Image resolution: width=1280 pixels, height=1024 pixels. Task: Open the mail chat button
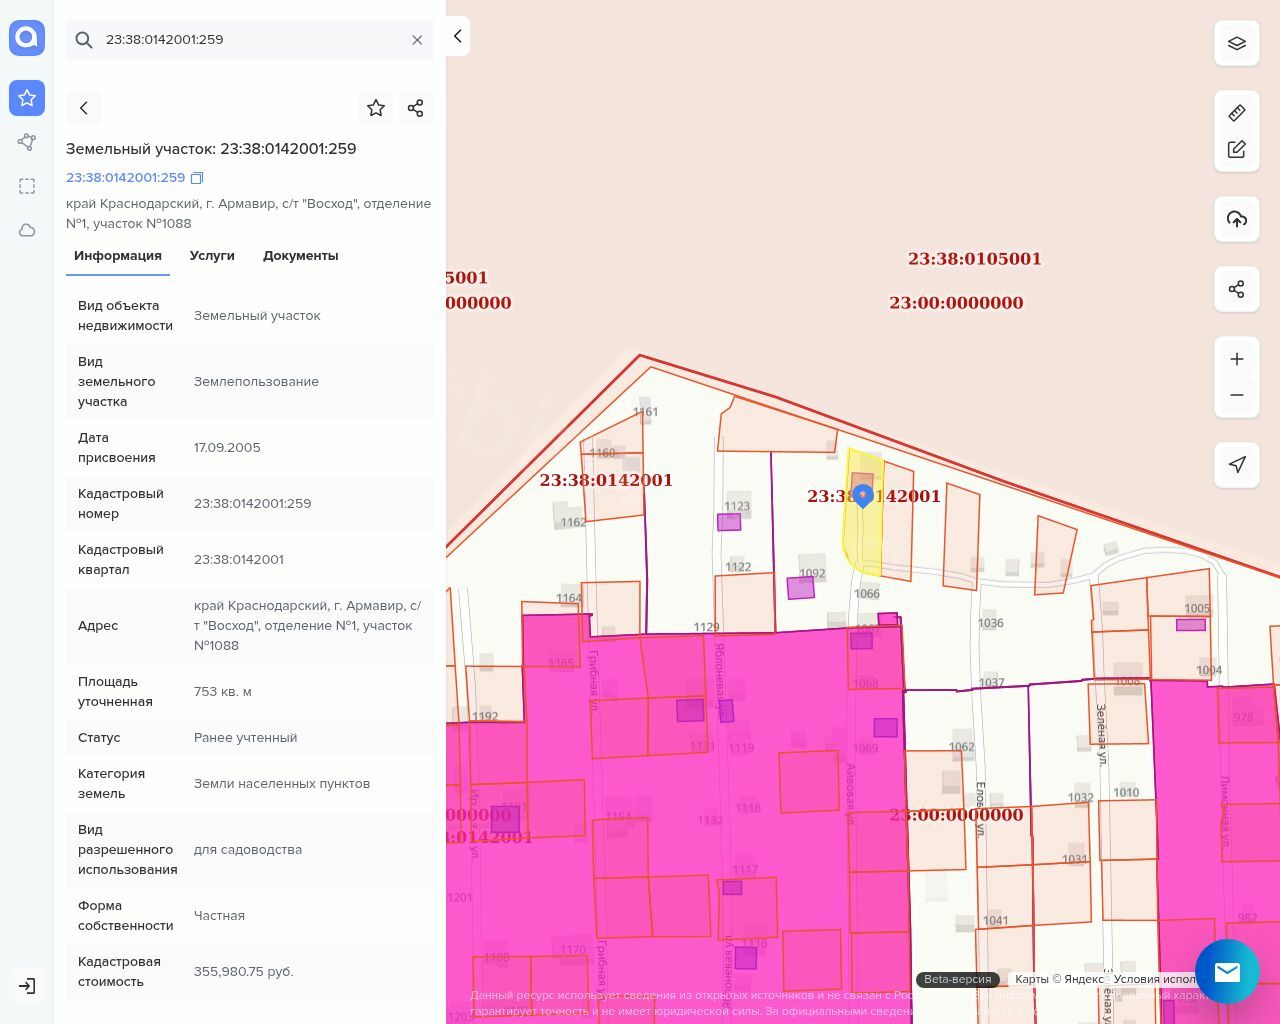pos(1227,971)
